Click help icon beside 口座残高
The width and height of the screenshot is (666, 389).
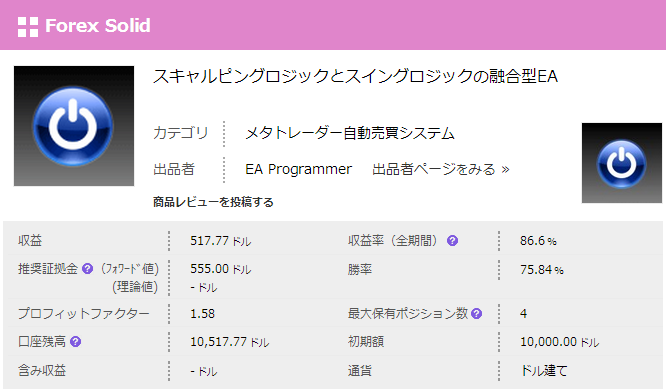pyautogui.click(x=76, y=341)
